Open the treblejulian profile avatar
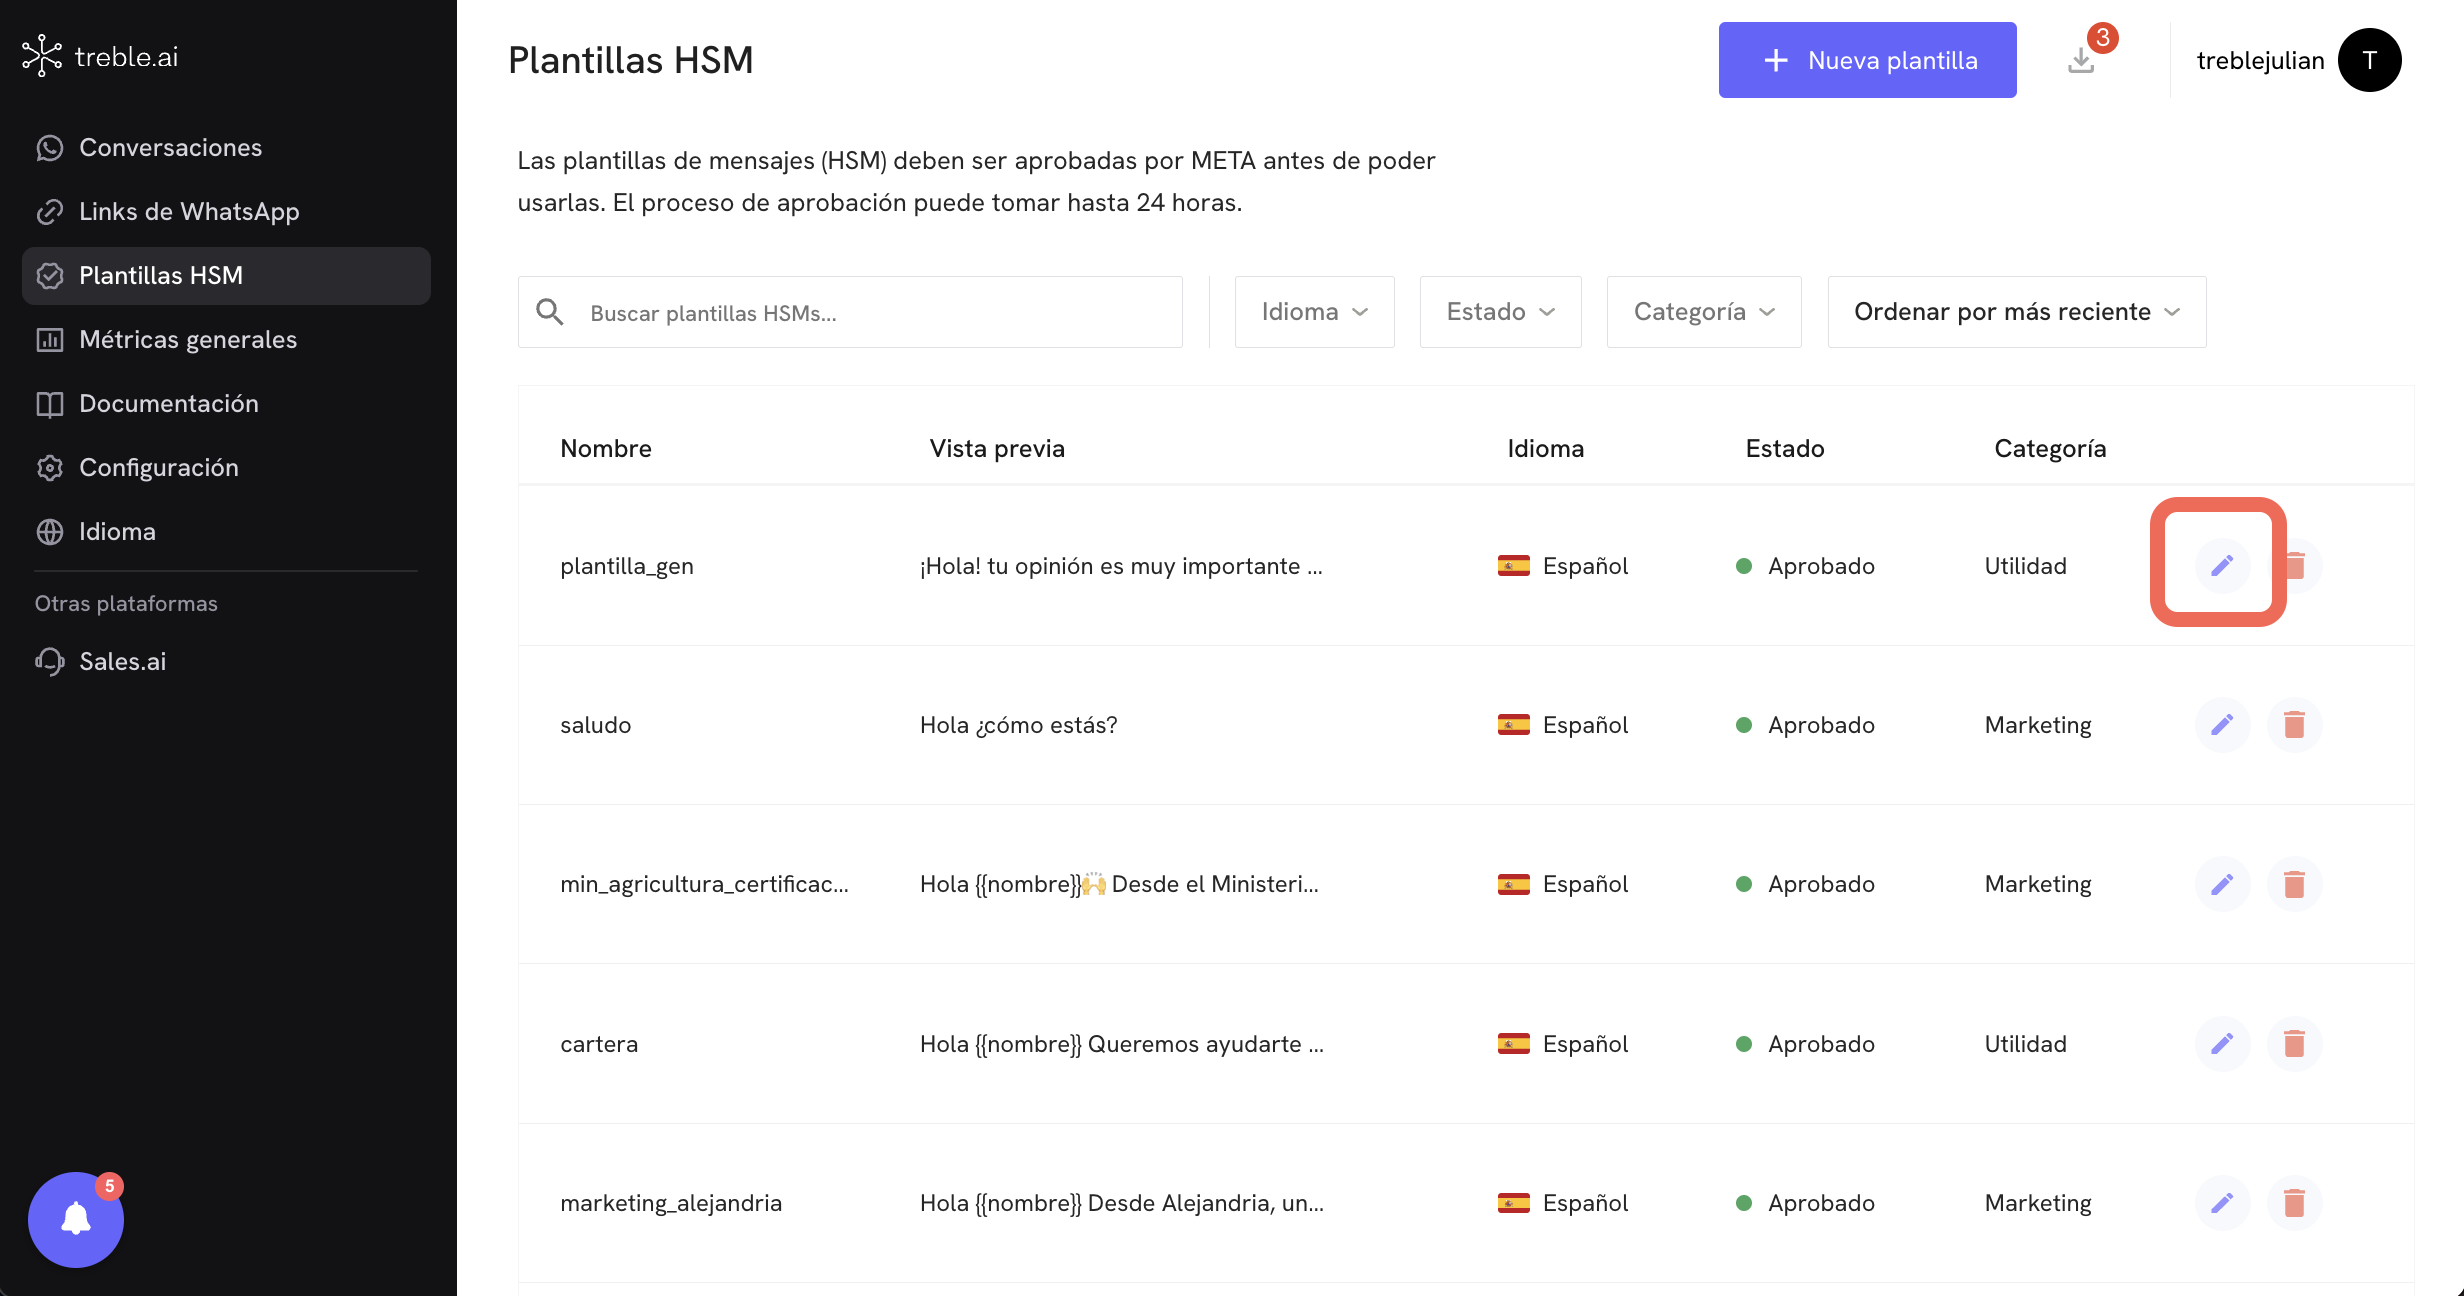The image size is (2464, 1296). click(2369, 60)
